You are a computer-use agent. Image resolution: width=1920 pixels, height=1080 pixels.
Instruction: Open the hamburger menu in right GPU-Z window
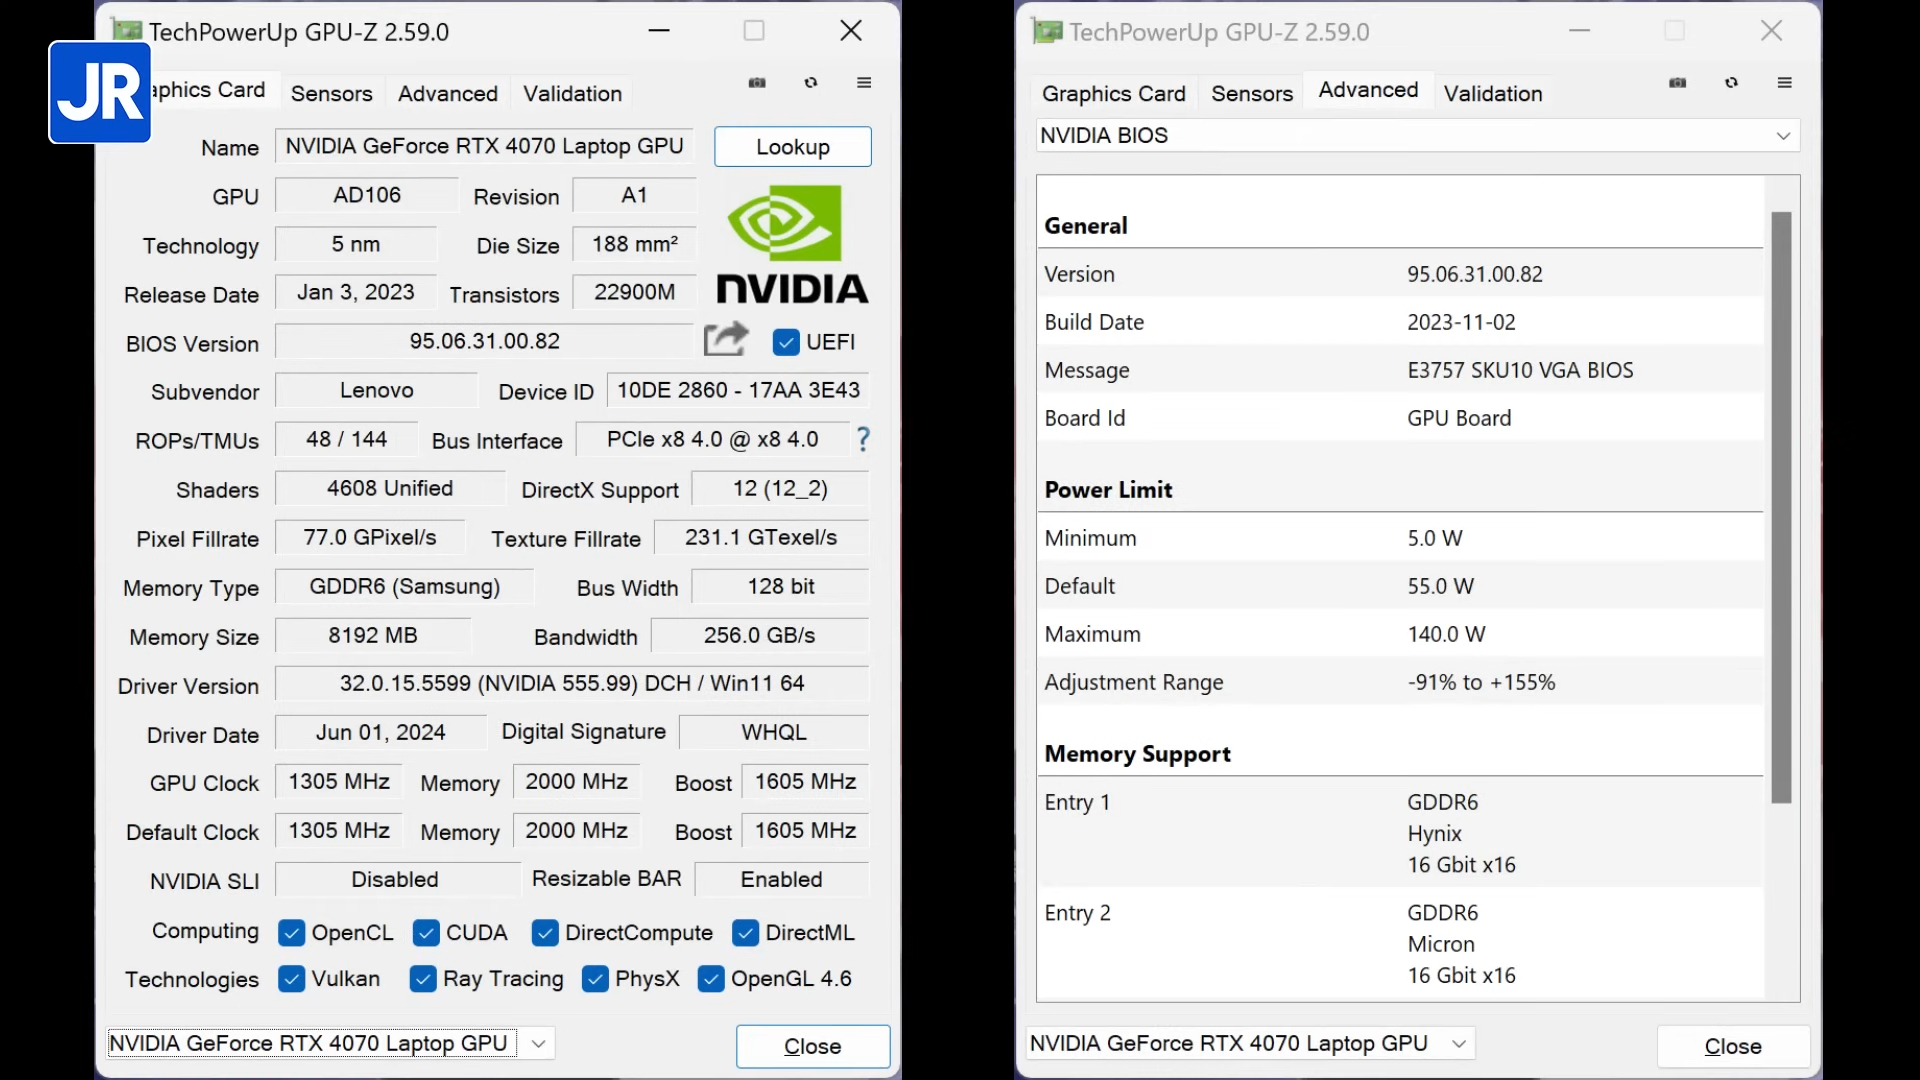[x=1785, y=83]
